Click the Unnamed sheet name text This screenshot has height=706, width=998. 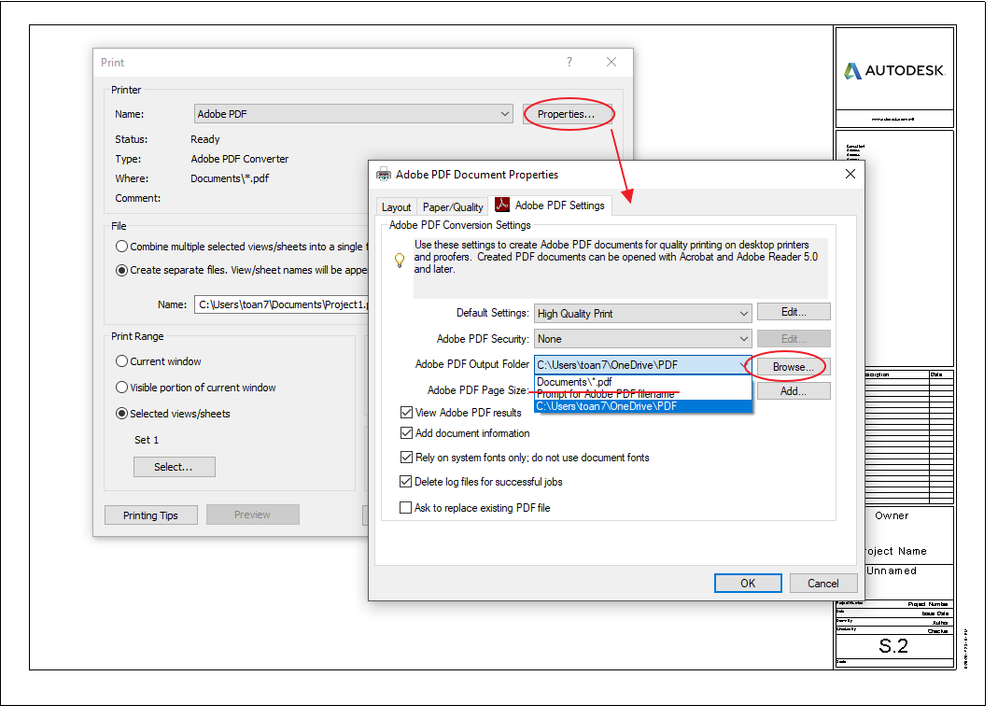(892, 570)
